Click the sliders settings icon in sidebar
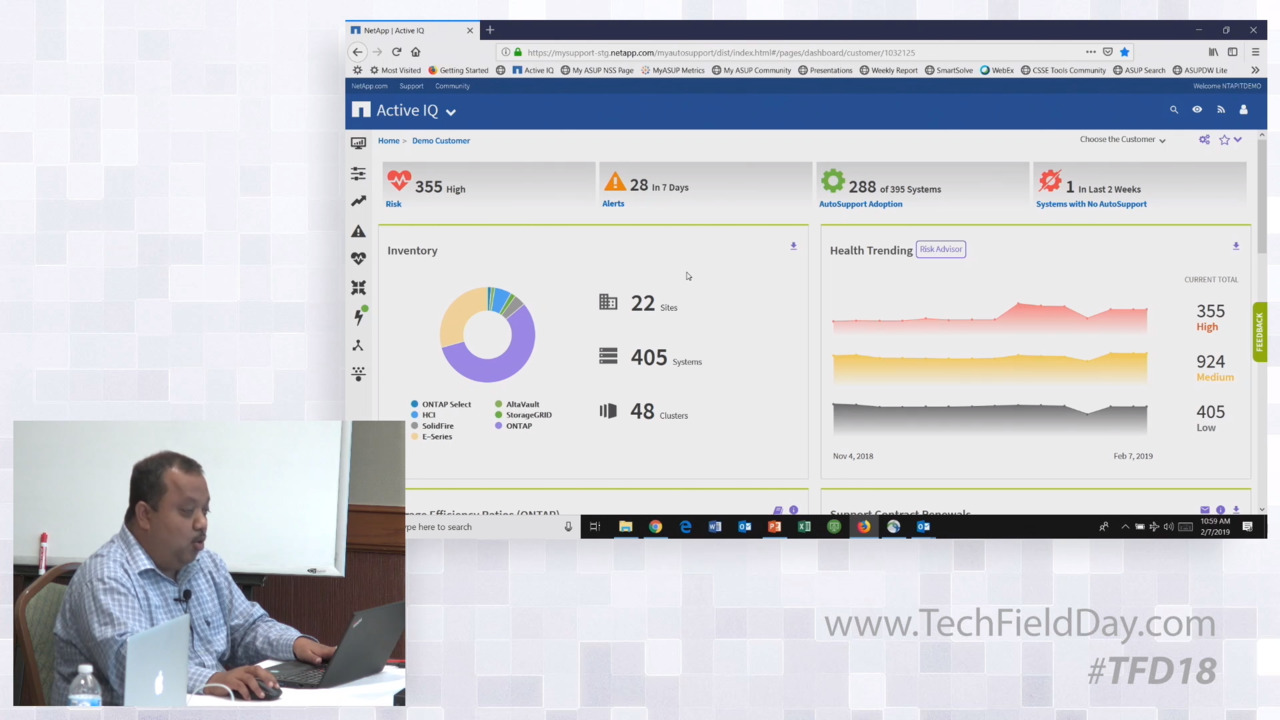The width and height of the screenshot is (1280, 720). pyautogui.click(x=358, y=174)
